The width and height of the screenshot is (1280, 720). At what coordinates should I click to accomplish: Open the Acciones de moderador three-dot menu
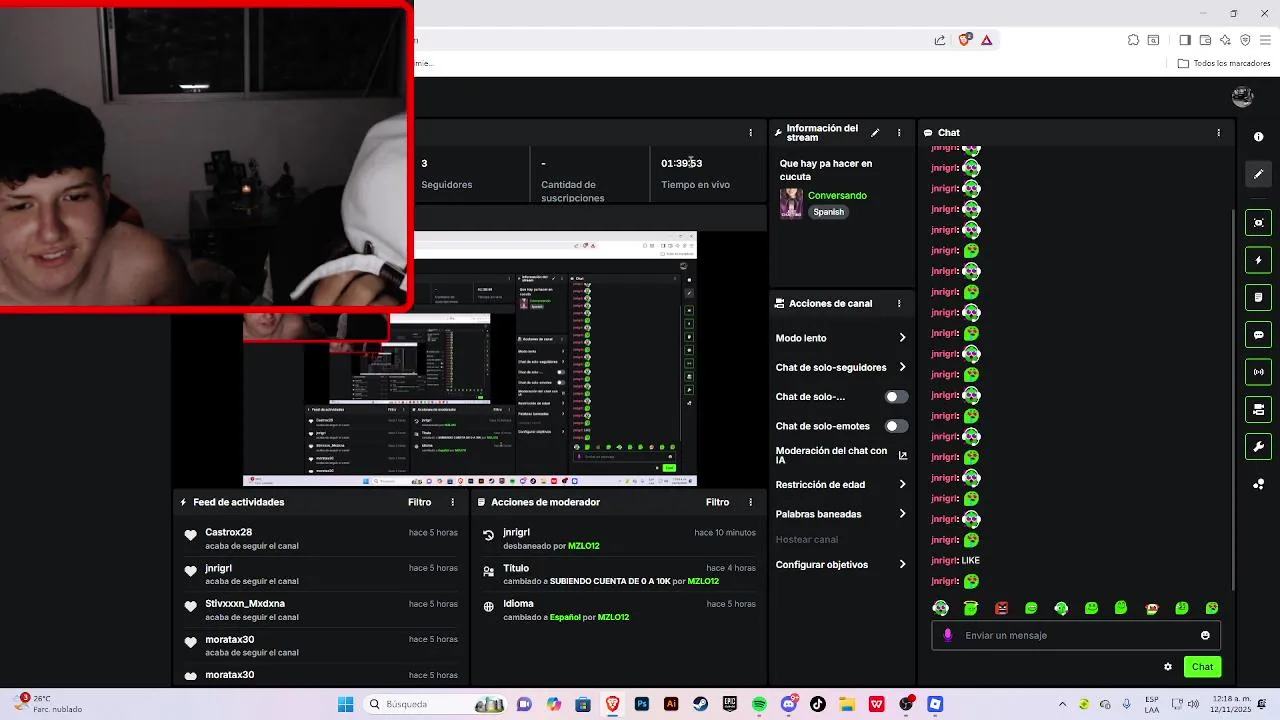[750, 502]
